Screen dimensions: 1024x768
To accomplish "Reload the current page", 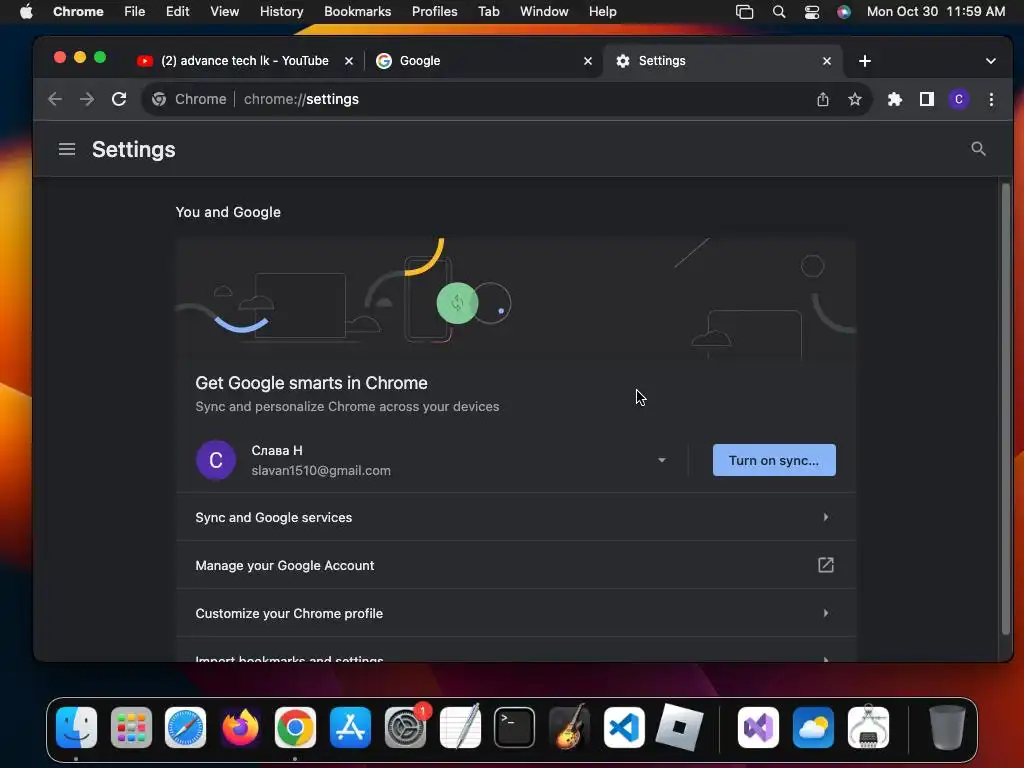I will pos(119,99).
